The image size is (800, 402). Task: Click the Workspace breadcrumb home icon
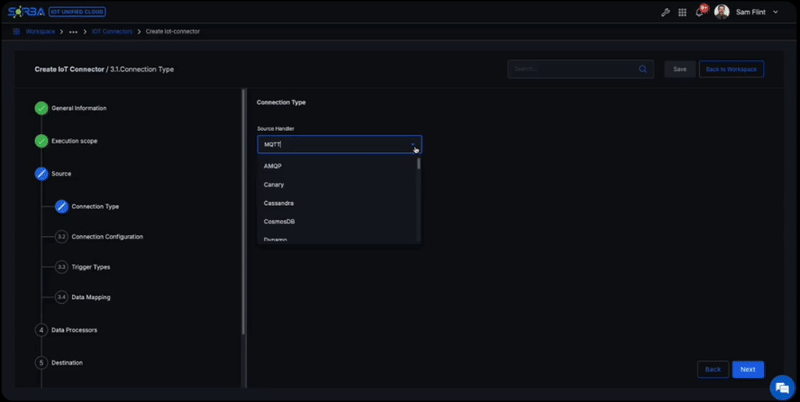[17, 31]
